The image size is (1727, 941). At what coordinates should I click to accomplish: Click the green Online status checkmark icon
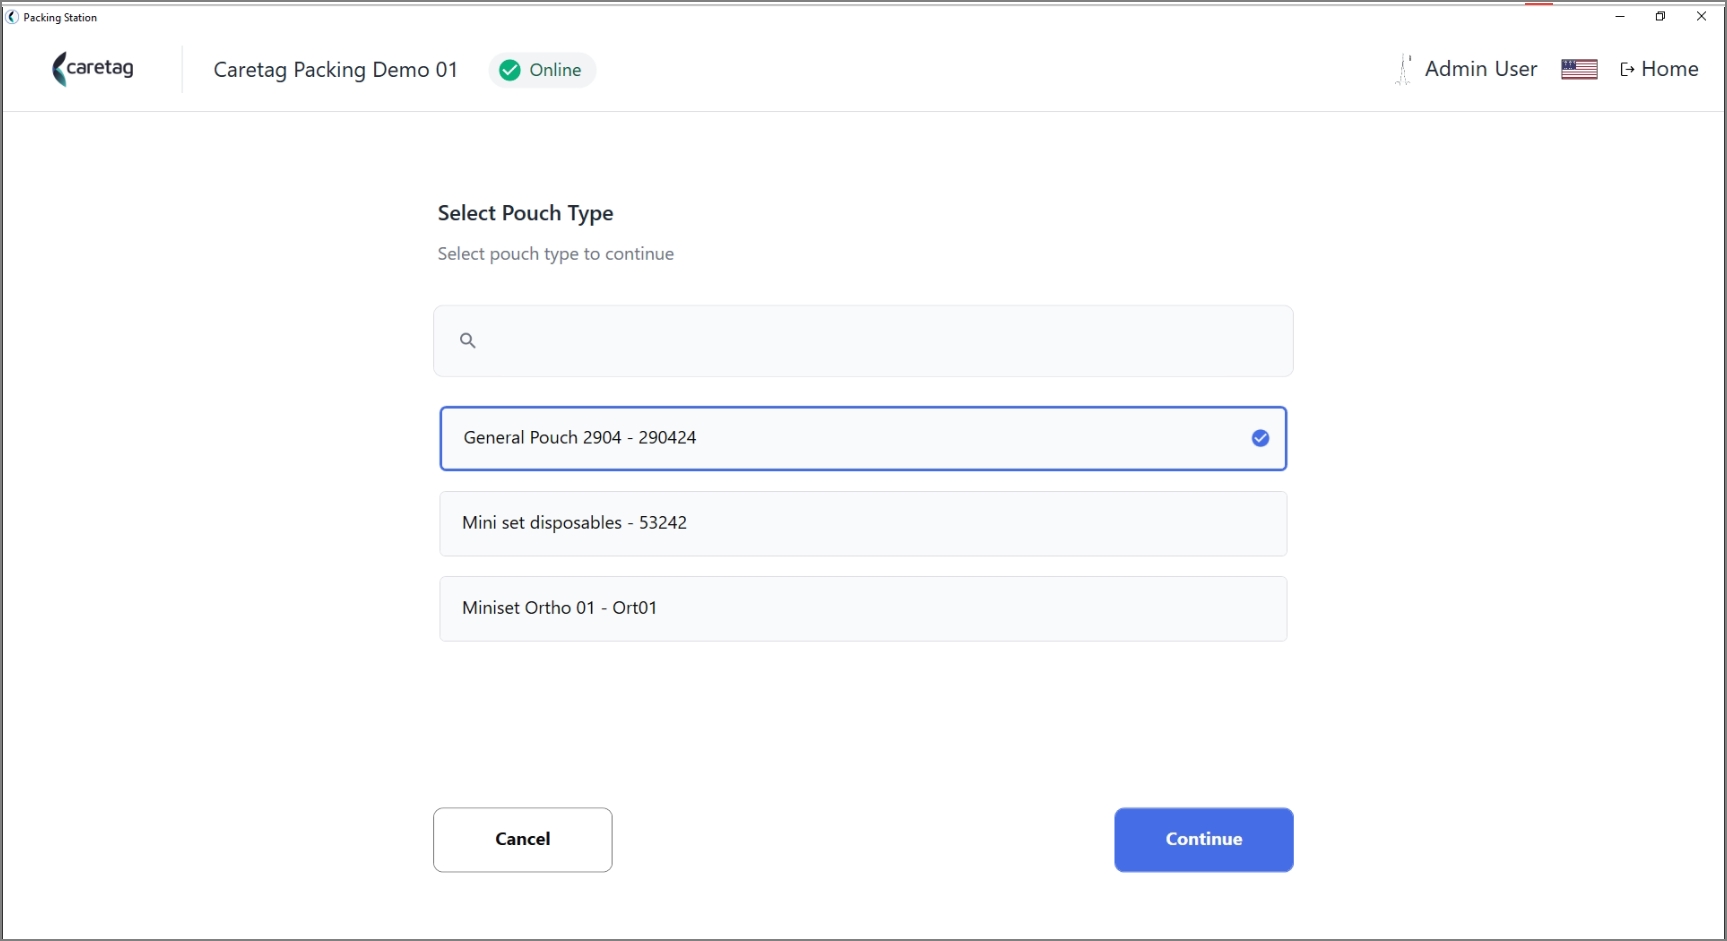(510, 70)
